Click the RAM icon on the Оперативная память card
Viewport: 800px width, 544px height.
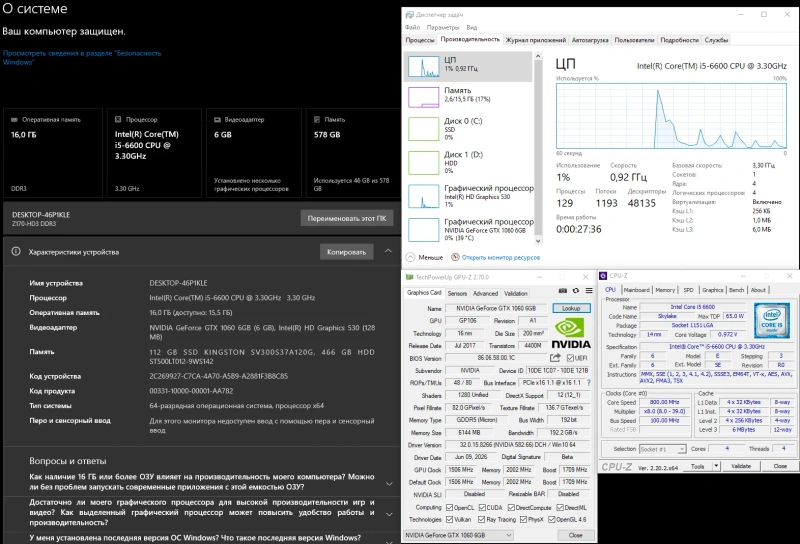[14, 119]
